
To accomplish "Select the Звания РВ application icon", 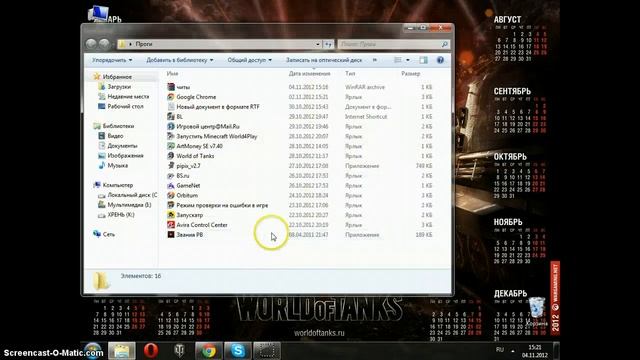I will (171, 234).
